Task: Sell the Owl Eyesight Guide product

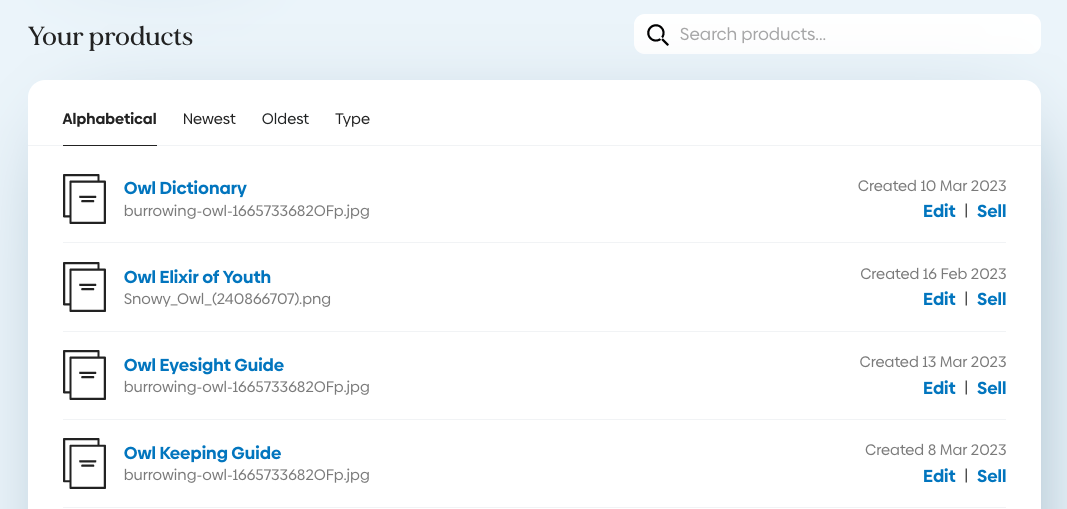Action: pos(991,388)
